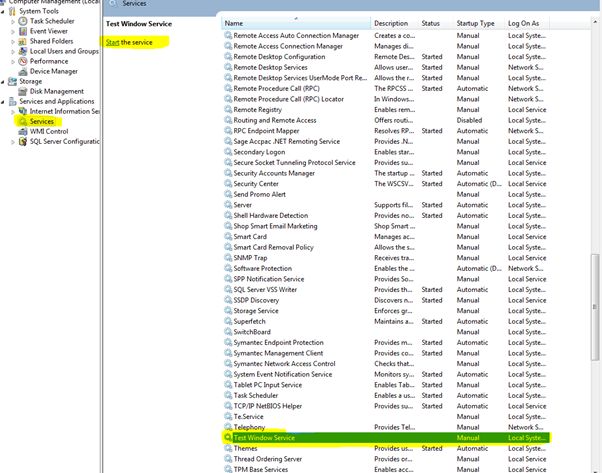This screenshot has height=473, width=602.
Task: Click the gear icon beside Send Promo Alert
Action: point(228,194)
